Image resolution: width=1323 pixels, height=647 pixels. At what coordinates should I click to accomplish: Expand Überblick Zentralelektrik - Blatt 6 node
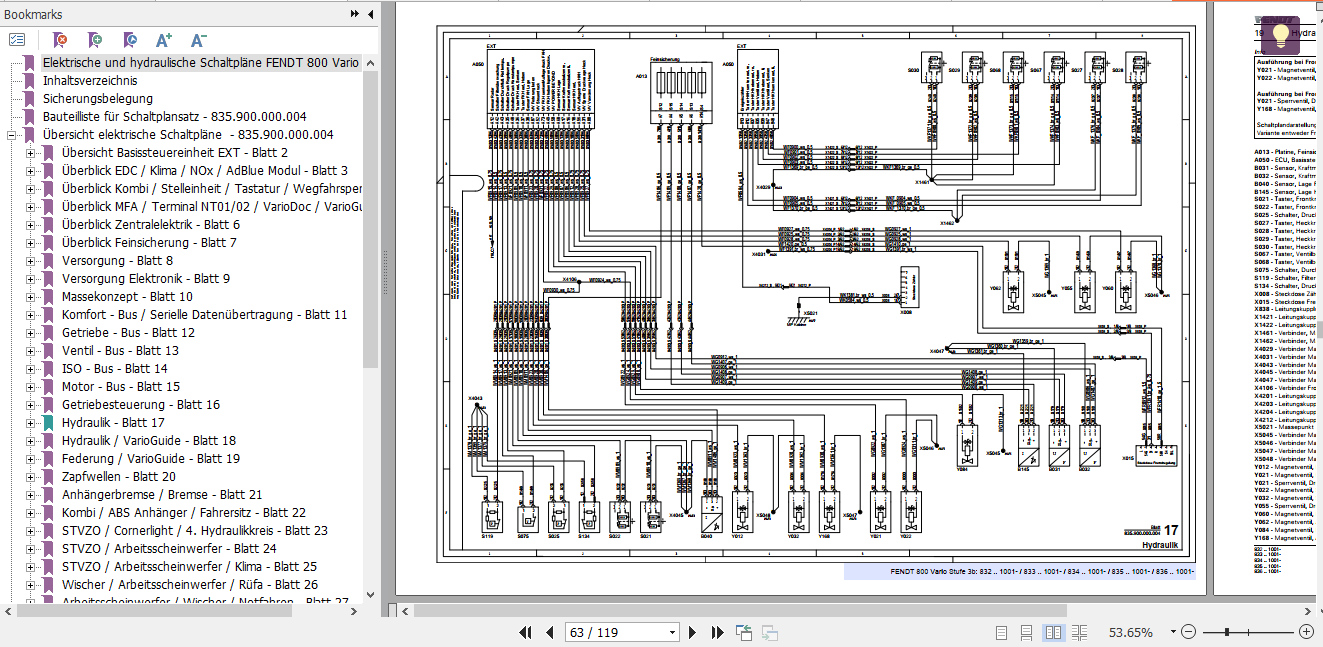click(30, 225)
